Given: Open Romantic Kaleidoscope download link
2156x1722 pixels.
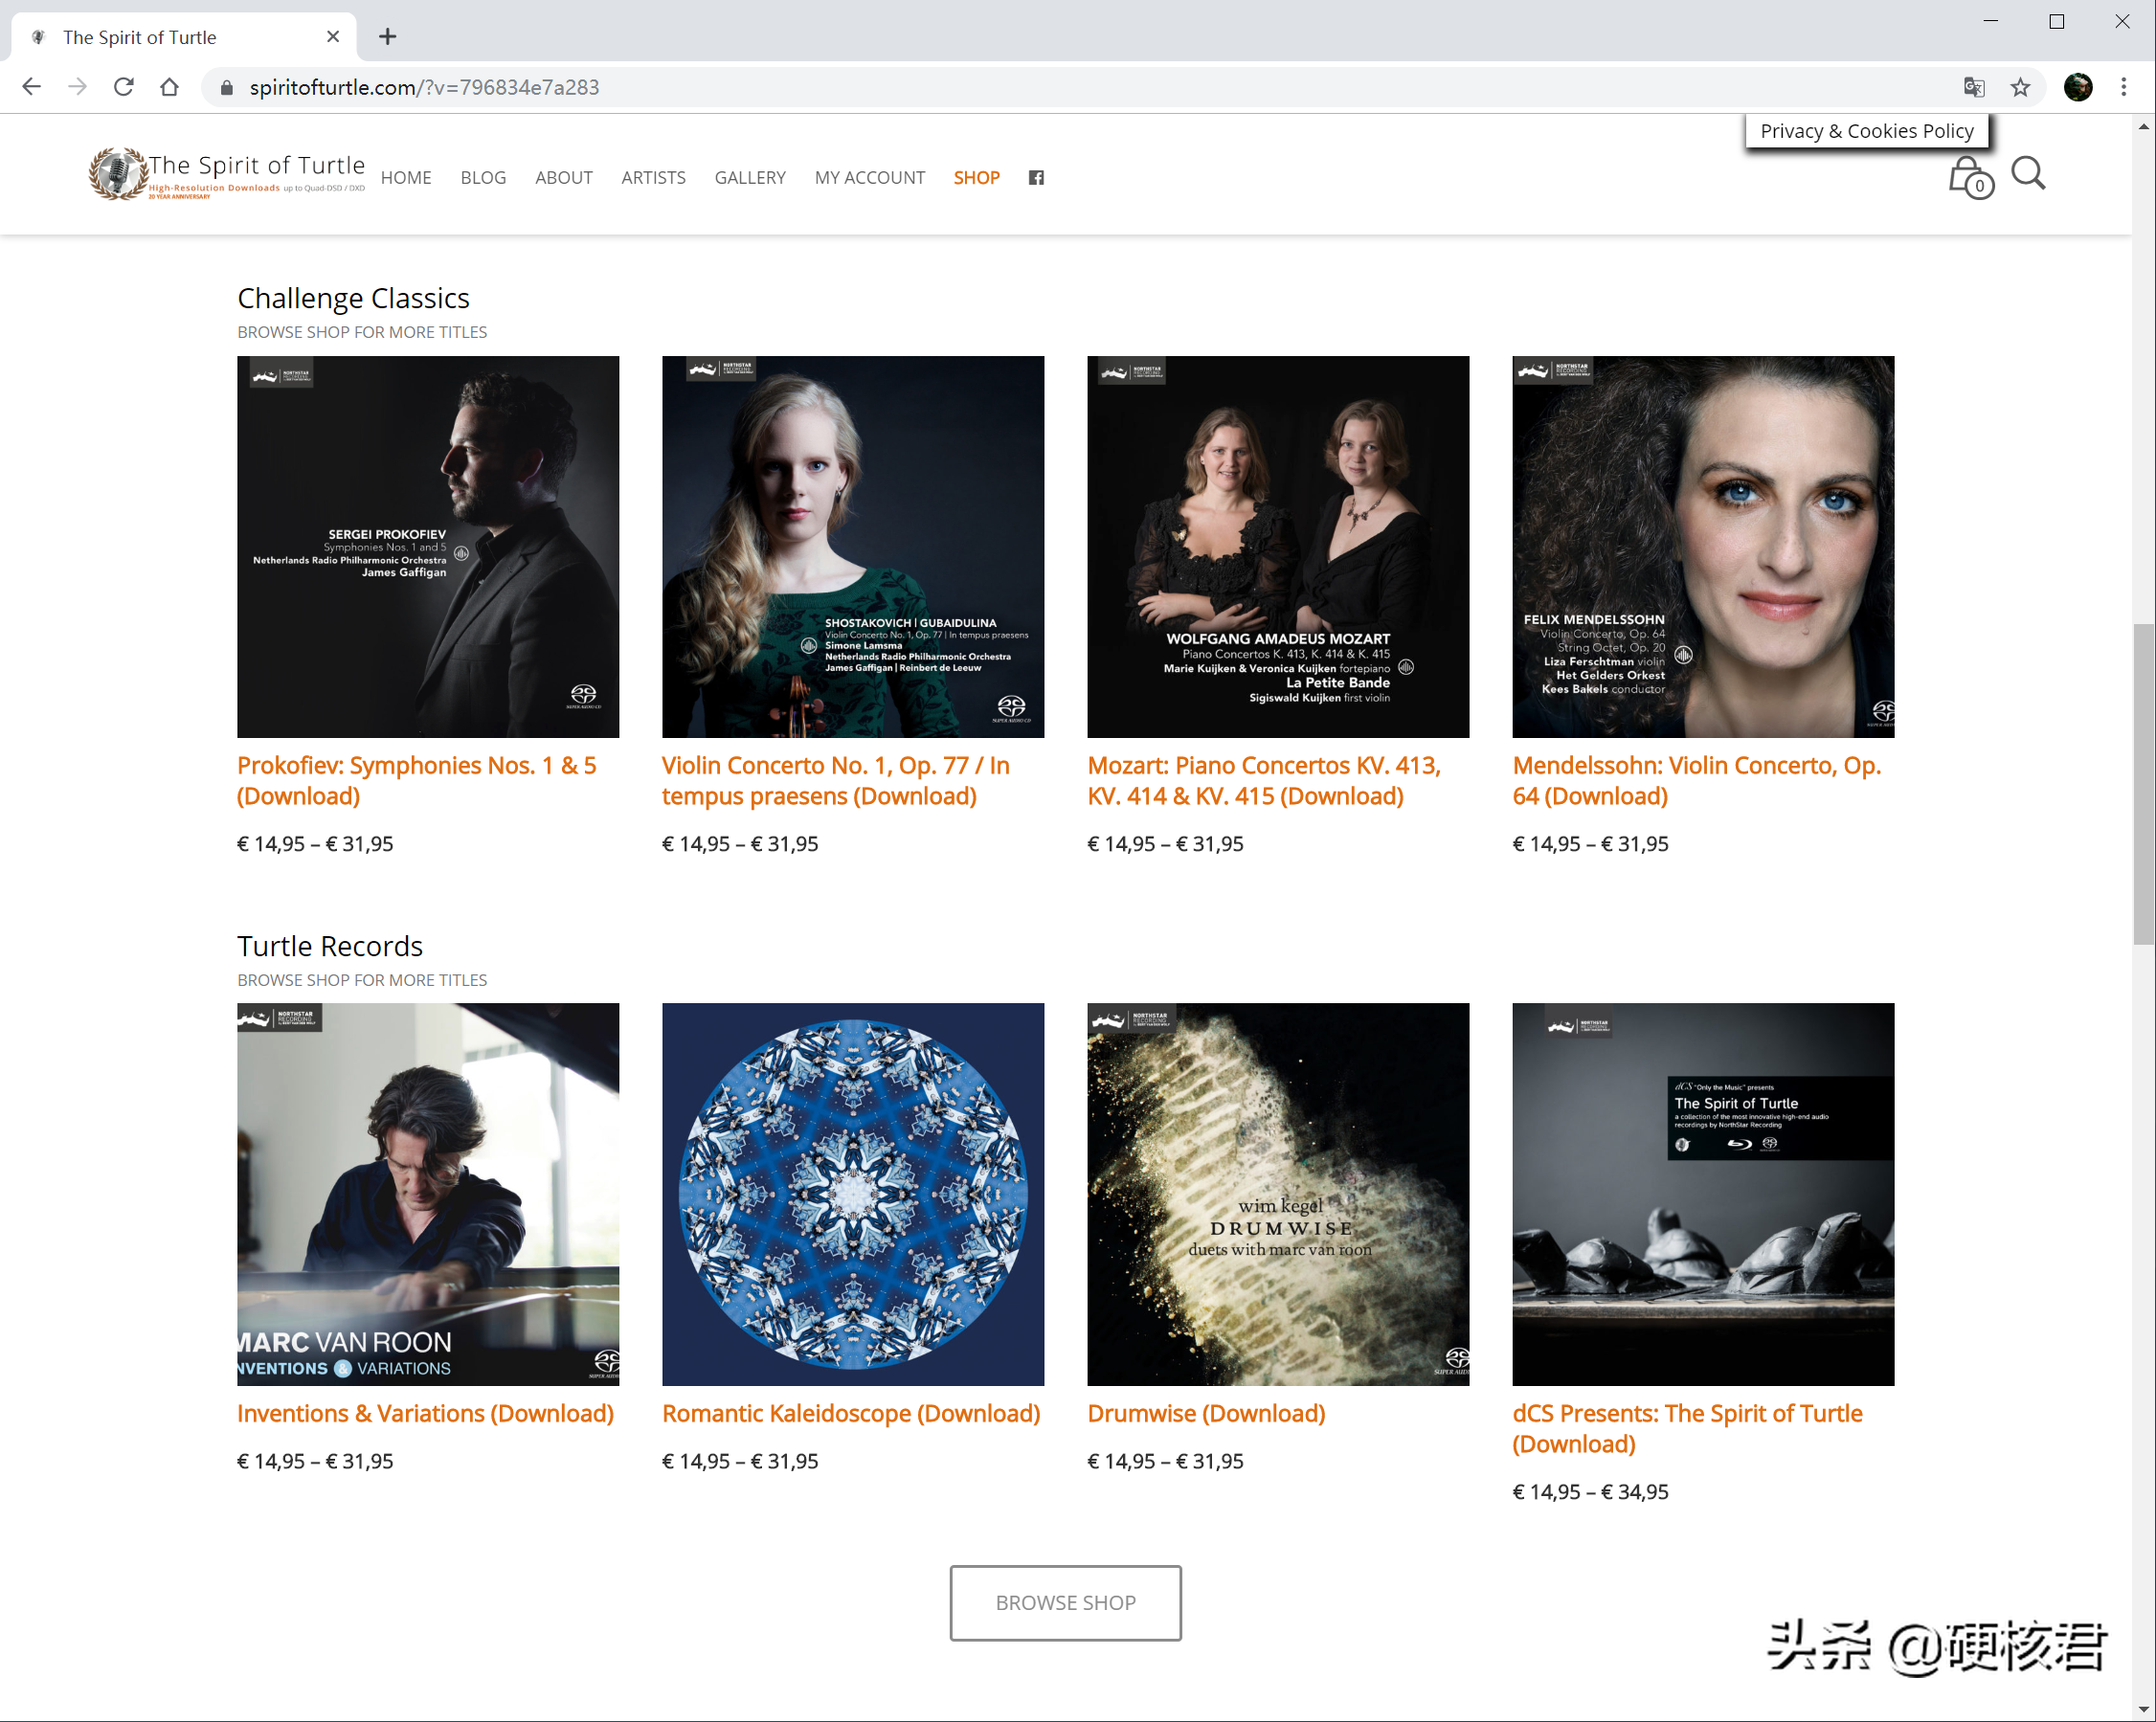Looking at the screenshot, I should click(851, 1413).
